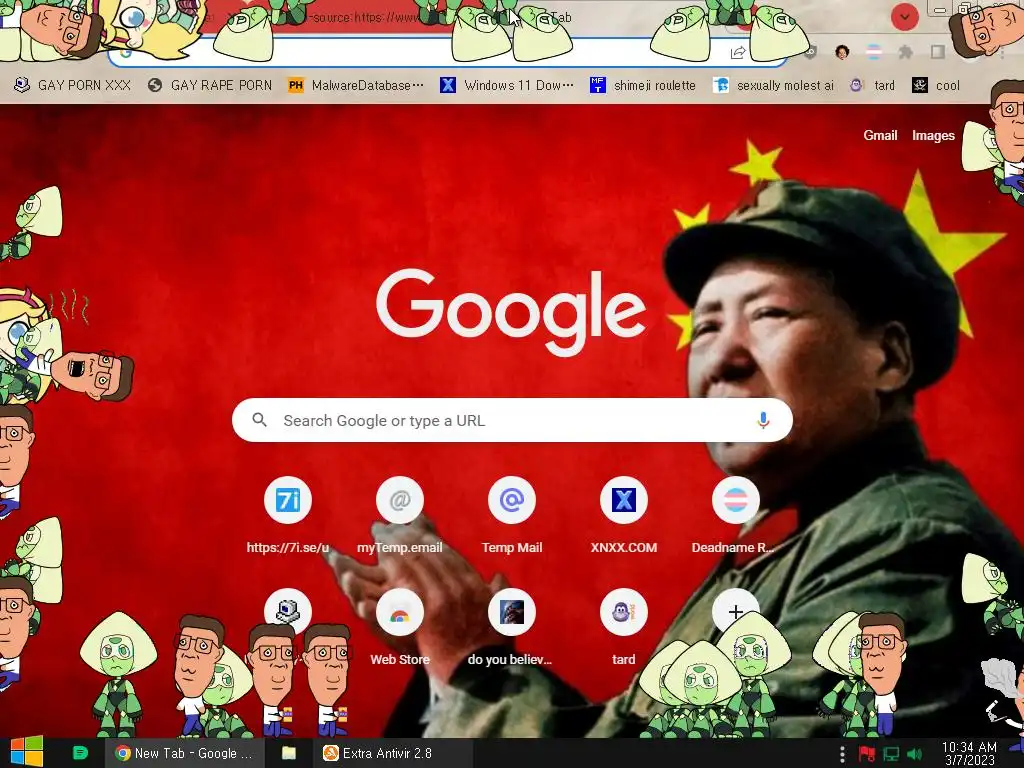Open the myTemp.email shortcut tile
1024x768 pixels.
pos(400,516)
